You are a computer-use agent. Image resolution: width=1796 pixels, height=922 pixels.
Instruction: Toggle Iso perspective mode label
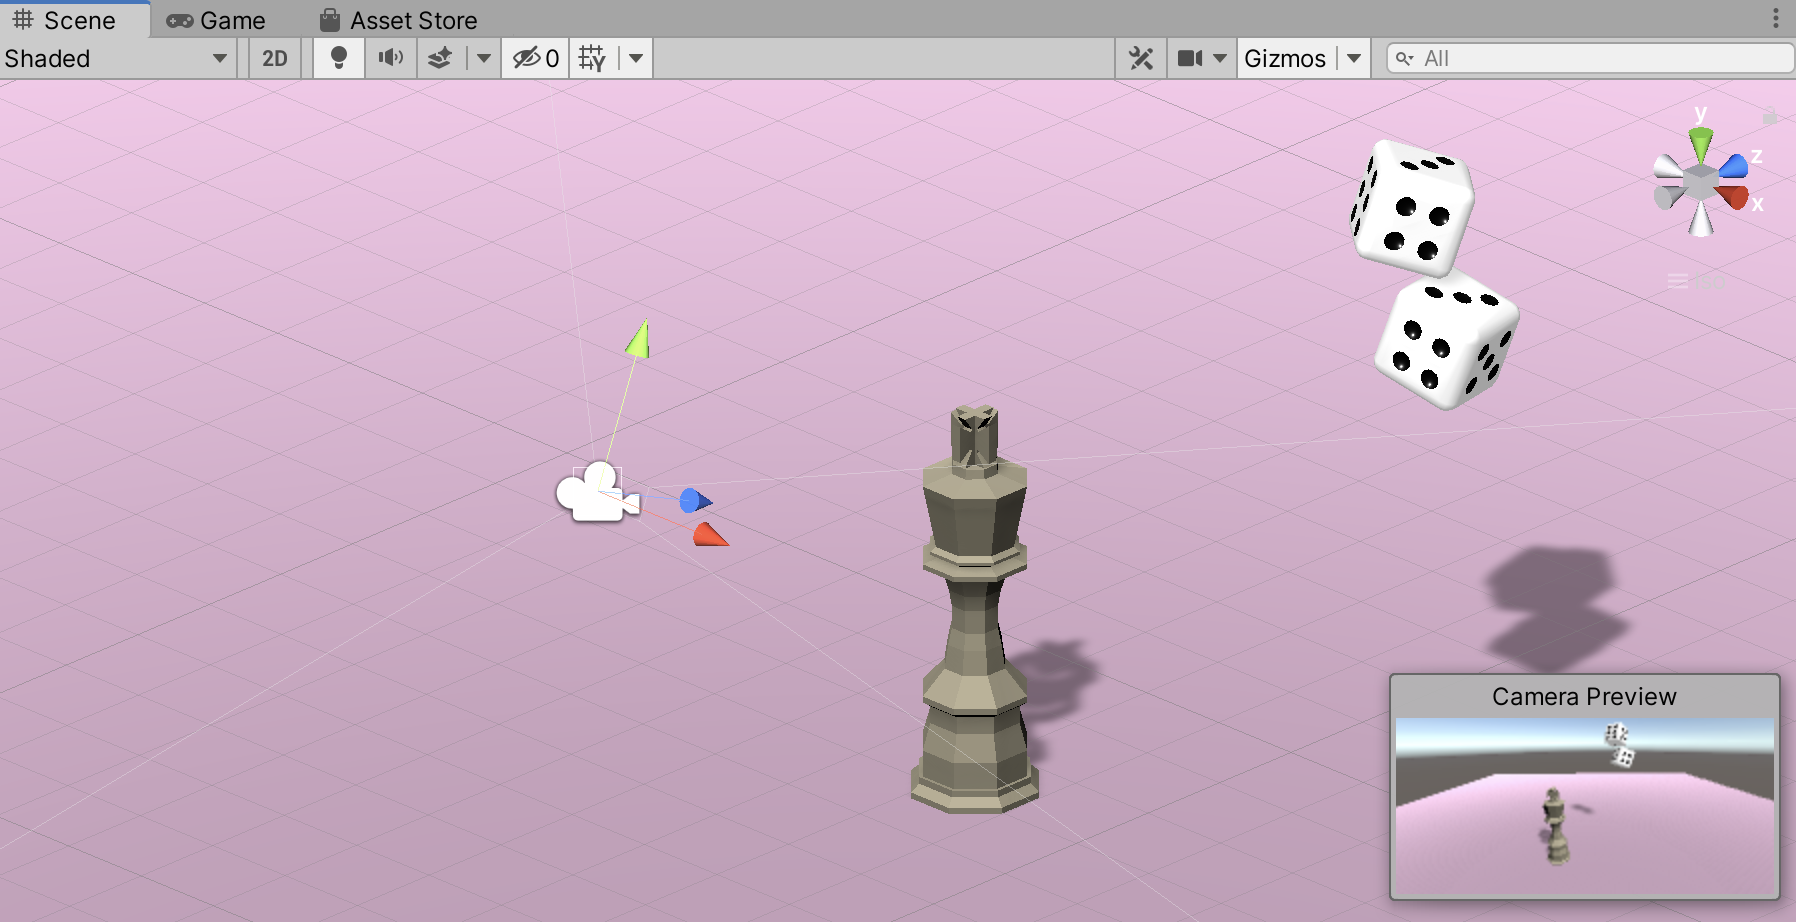tap(1698, 282)
